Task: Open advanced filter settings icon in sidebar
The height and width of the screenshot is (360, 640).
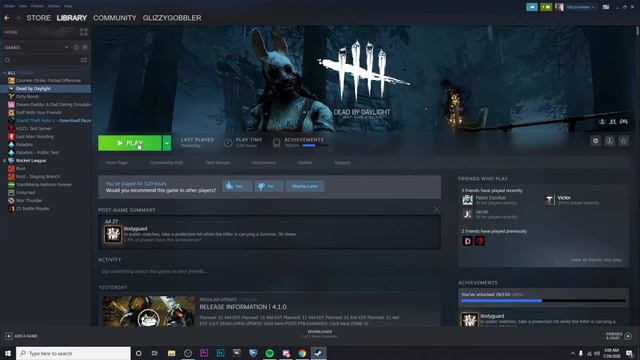Action: [84, 60]
